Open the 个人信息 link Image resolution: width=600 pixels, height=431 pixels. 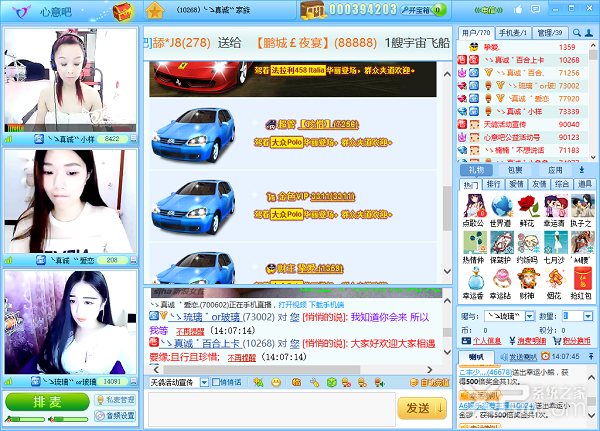[487, 341]
